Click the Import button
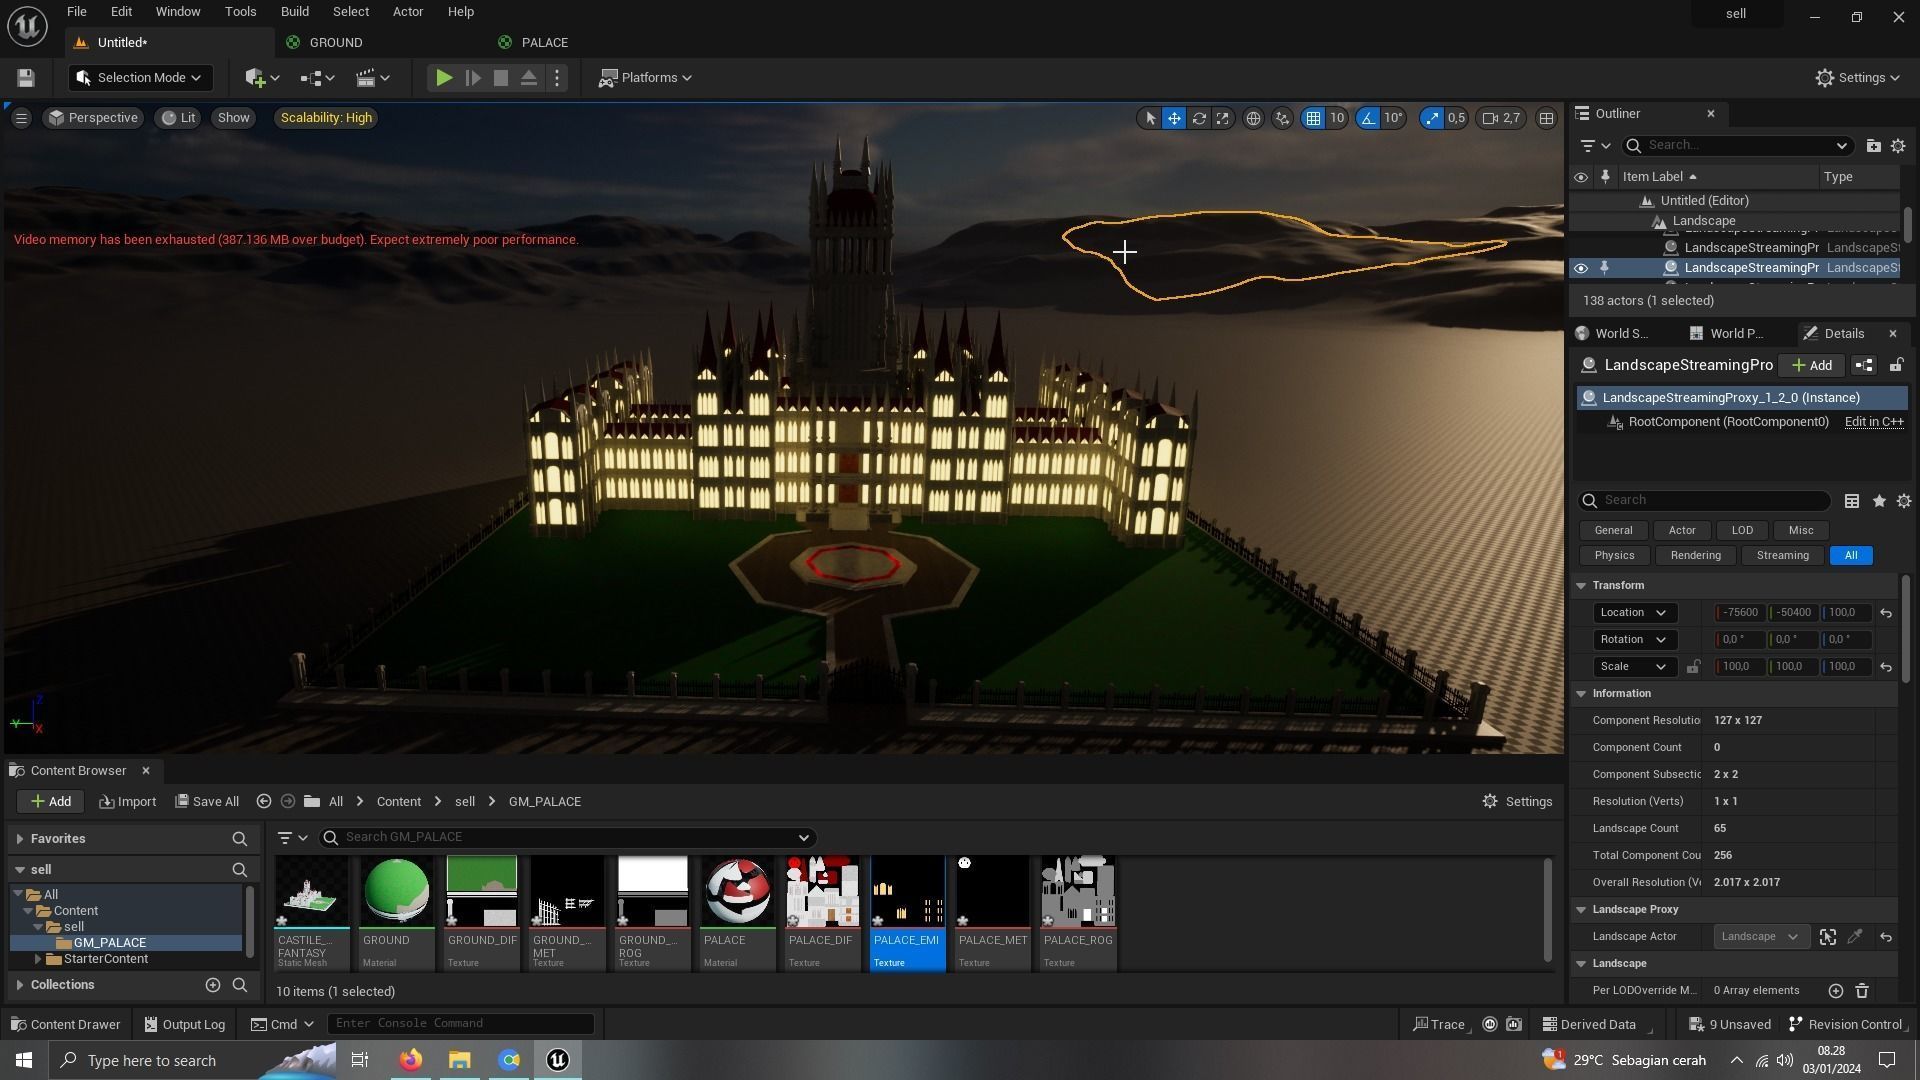Screen dimensions: 1920x1080 pyautogui.click(x=128, y=802)
